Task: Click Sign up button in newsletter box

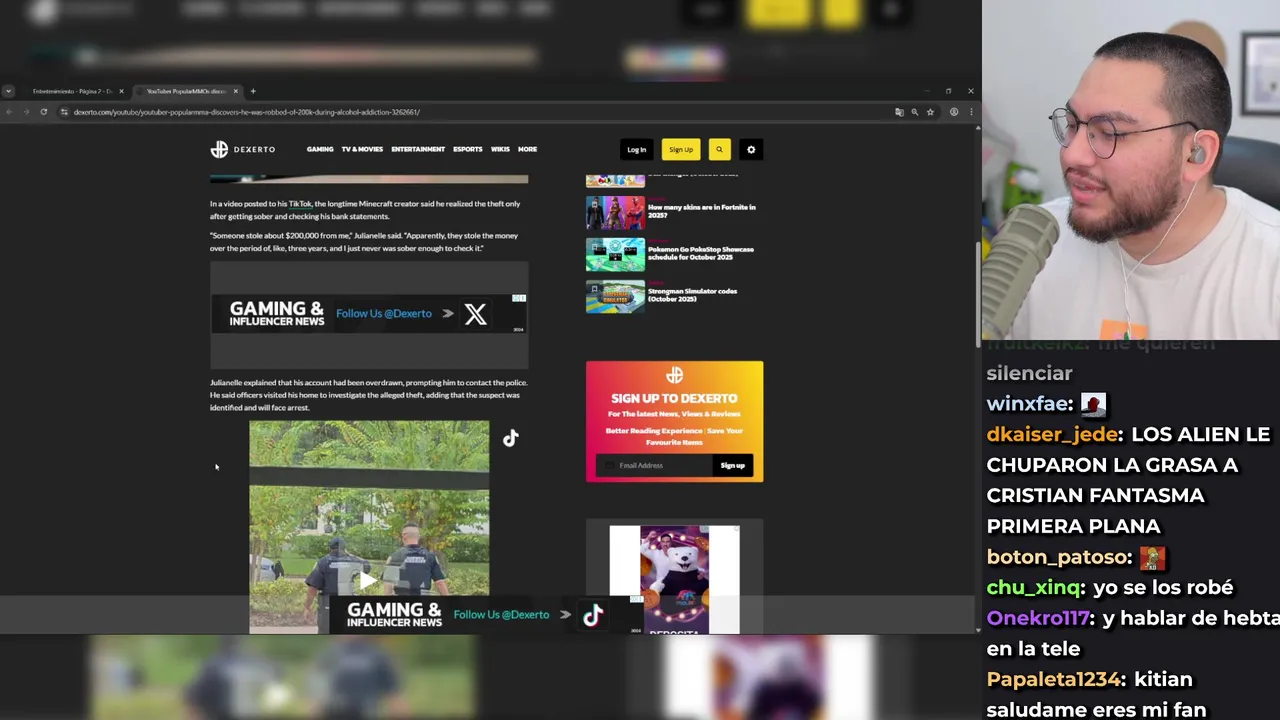Action: pos(733,465)
